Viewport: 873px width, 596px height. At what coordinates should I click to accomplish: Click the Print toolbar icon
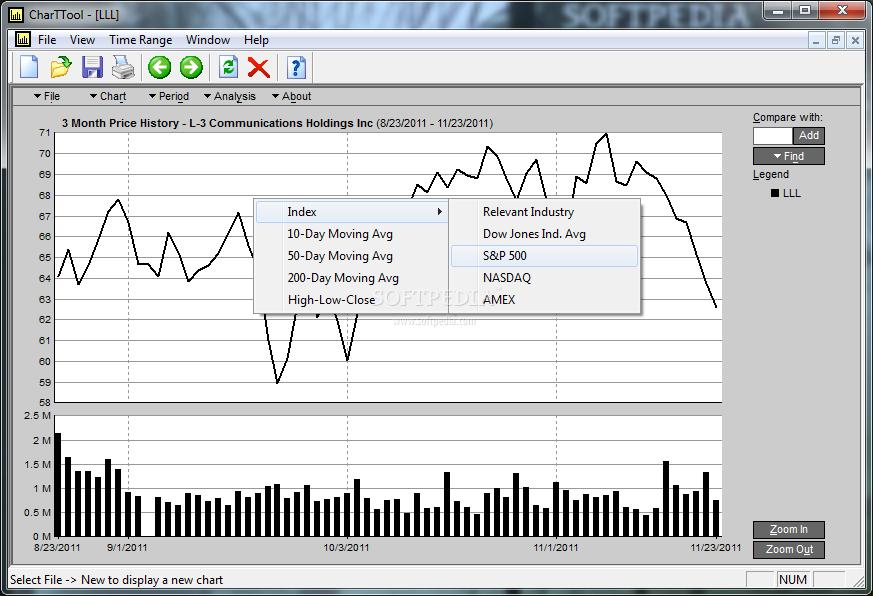123,67
